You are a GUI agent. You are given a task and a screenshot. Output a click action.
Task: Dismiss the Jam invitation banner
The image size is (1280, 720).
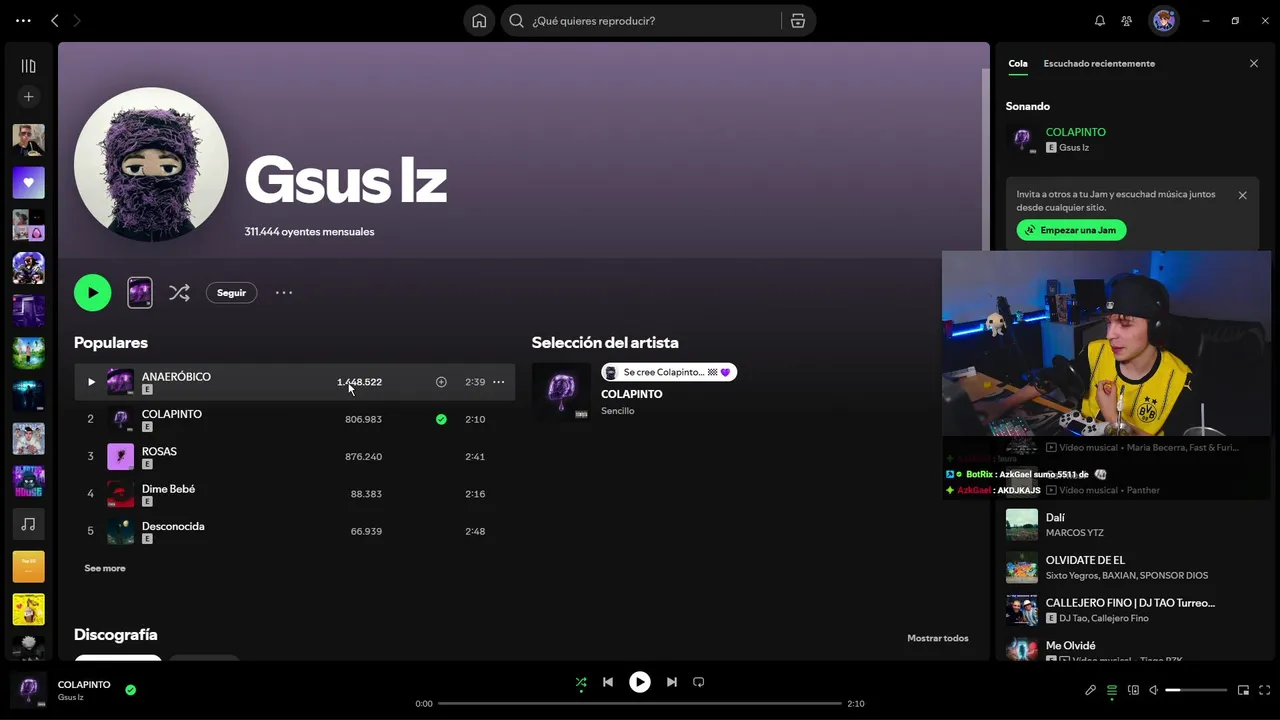[1242, 195]
